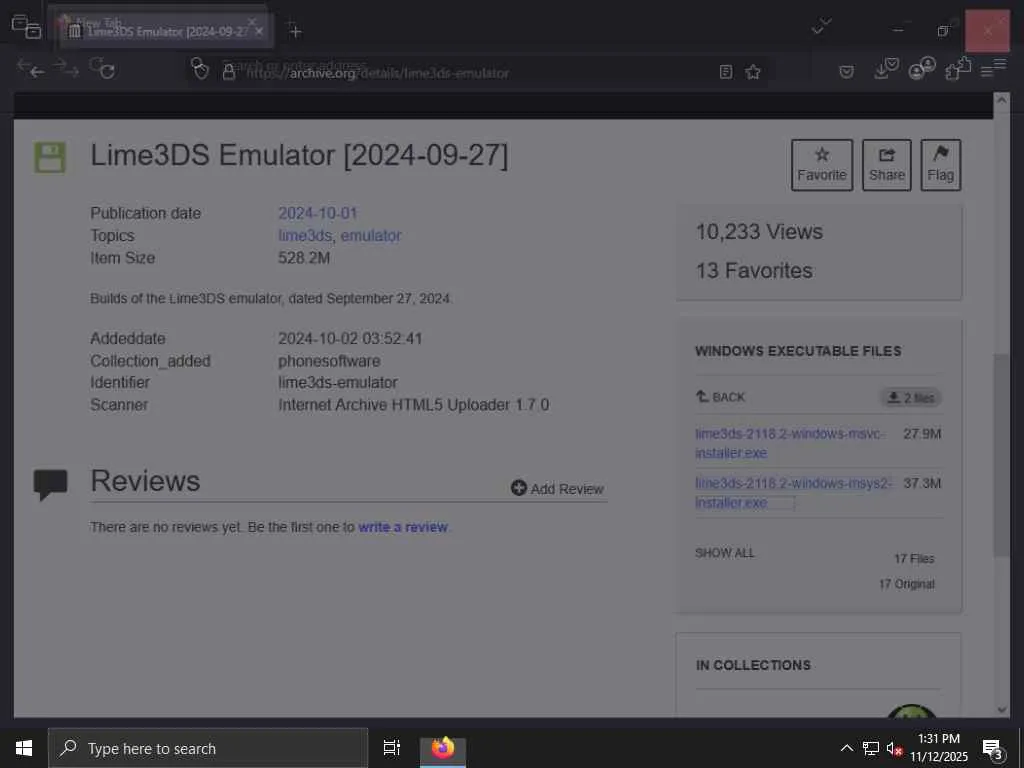Click the network tray icon

(871, 748)
